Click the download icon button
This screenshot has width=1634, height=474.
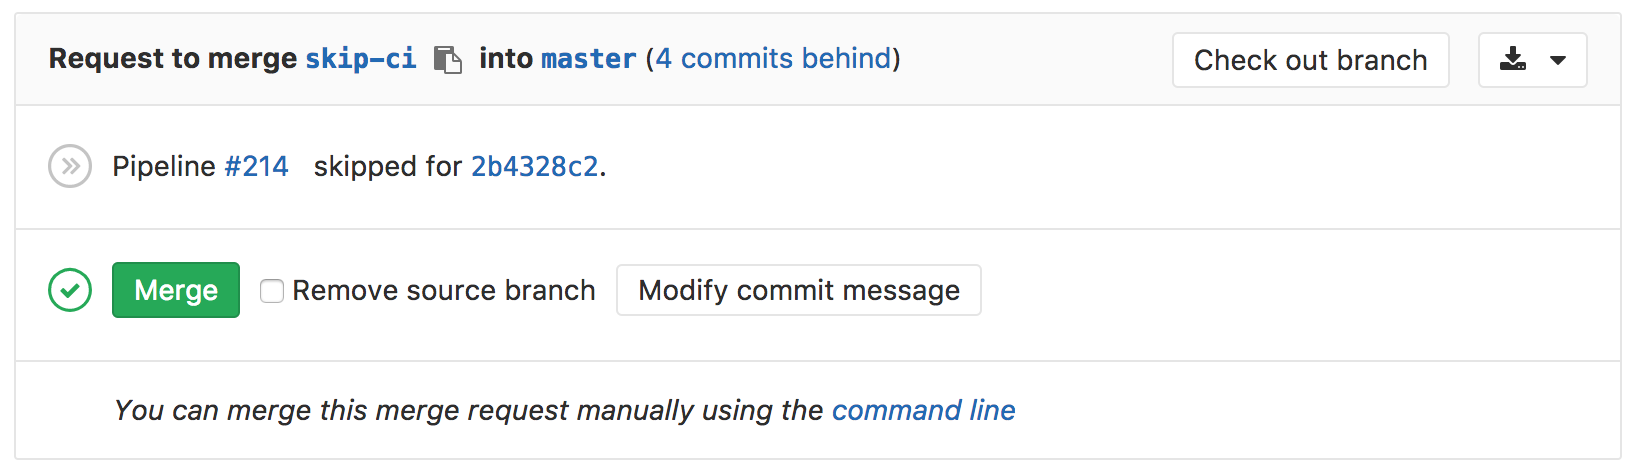(1513, 60)
